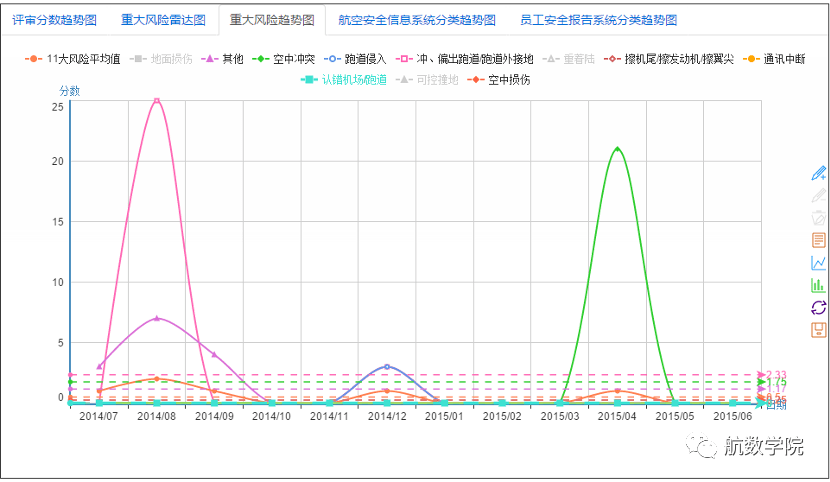
Task: Click the 2014/07 x-axis label
Action: 98,416
